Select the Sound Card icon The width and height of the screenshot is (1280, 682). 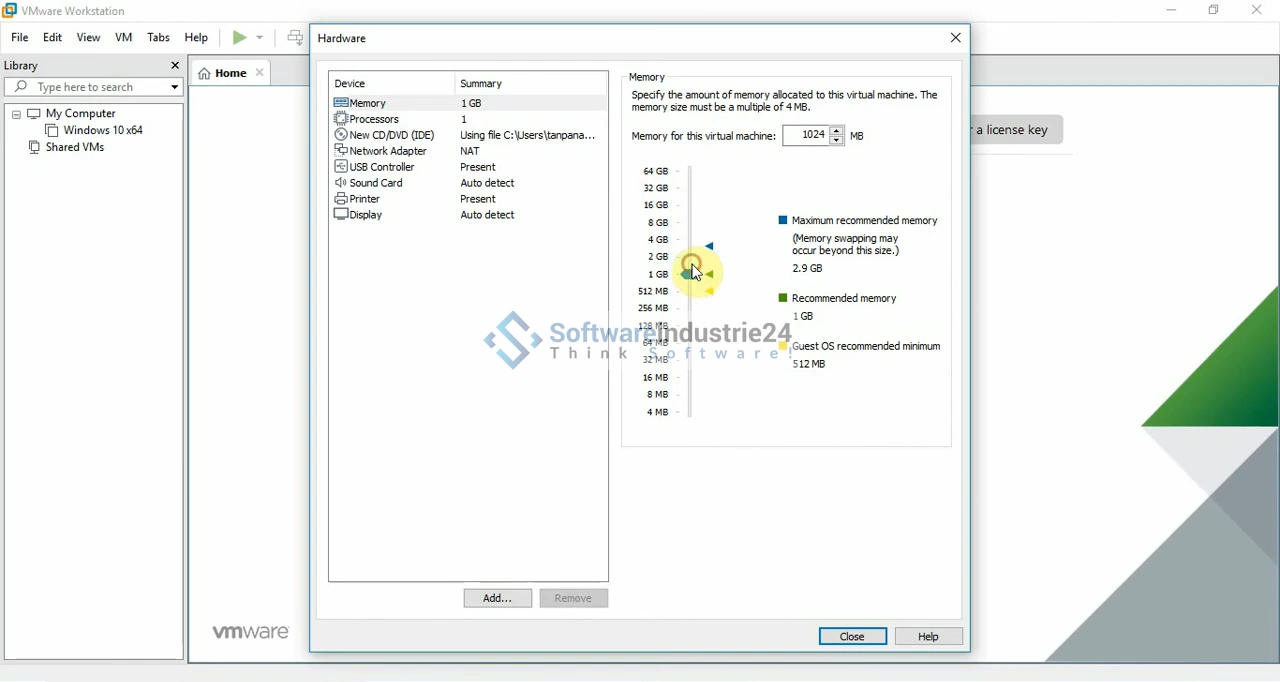click(x=341, y=183)
